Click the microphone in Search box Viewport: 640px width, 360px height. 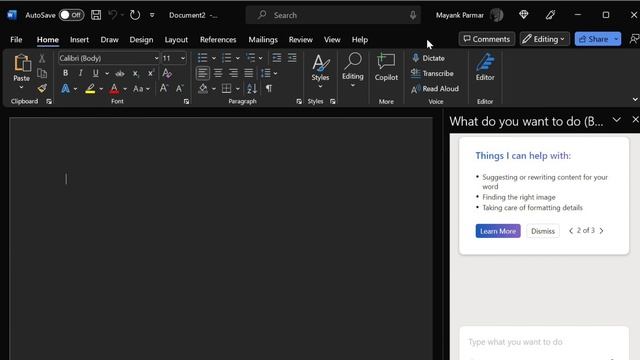pyautogui.click(x=413, y=15)
